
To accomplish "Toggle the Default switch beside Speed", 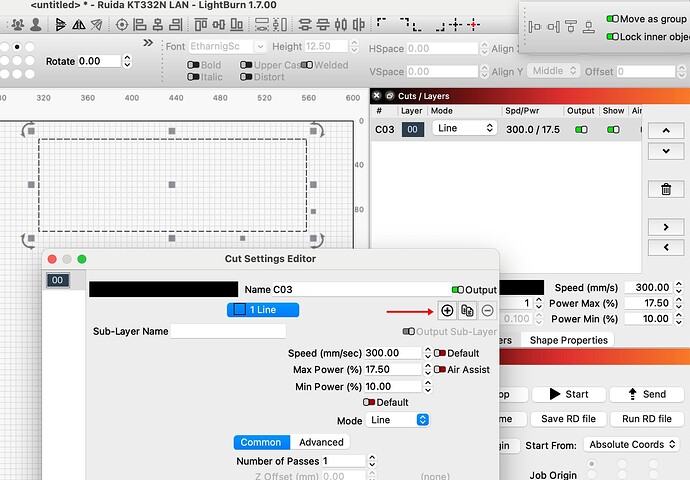I will (x=440, y=353).
